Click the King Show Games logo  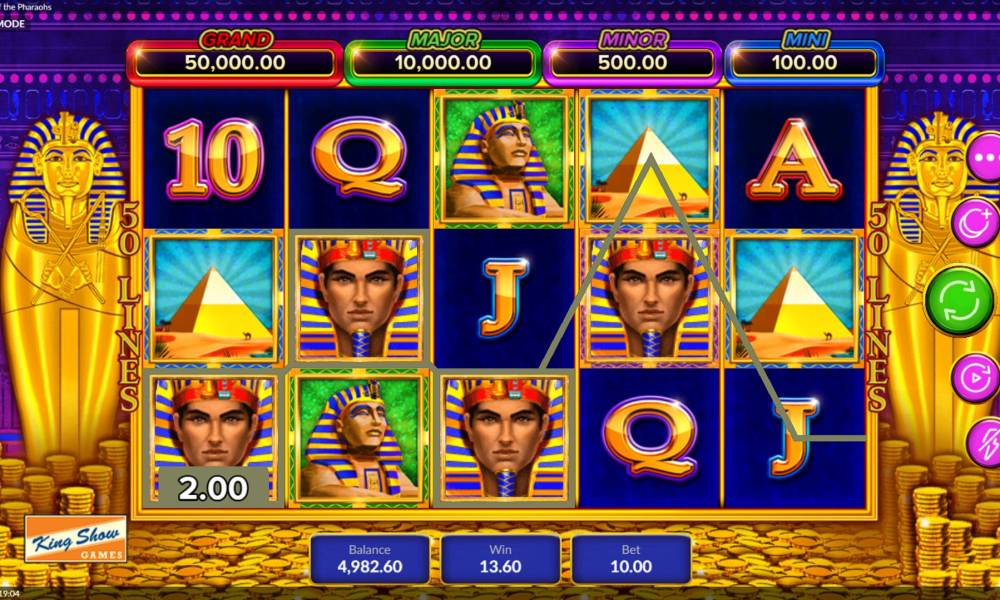(75, 539)
